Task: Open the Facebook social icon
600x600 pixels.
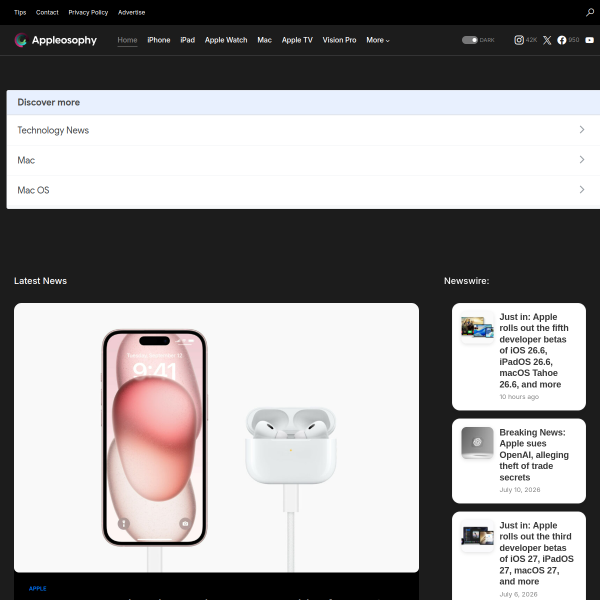Action: (x=561, y=40)
